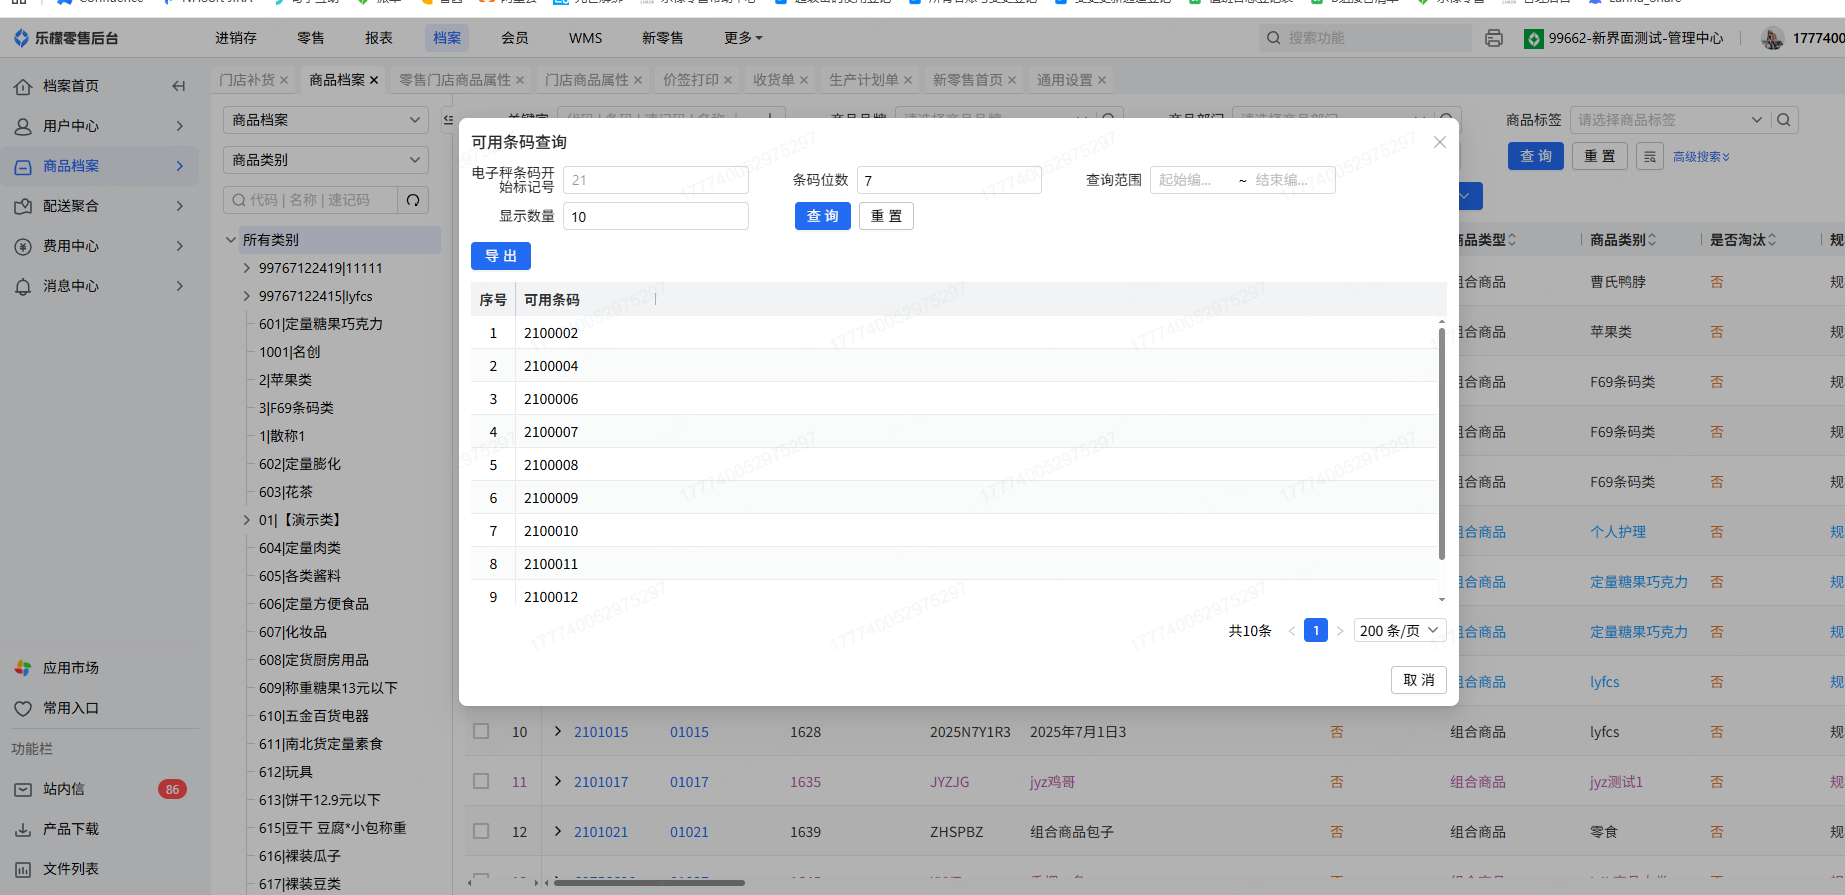Open the 200 条/页 page size dropdown
The width and height of the screenshot is (1845, 895).
coord(1400,631)
